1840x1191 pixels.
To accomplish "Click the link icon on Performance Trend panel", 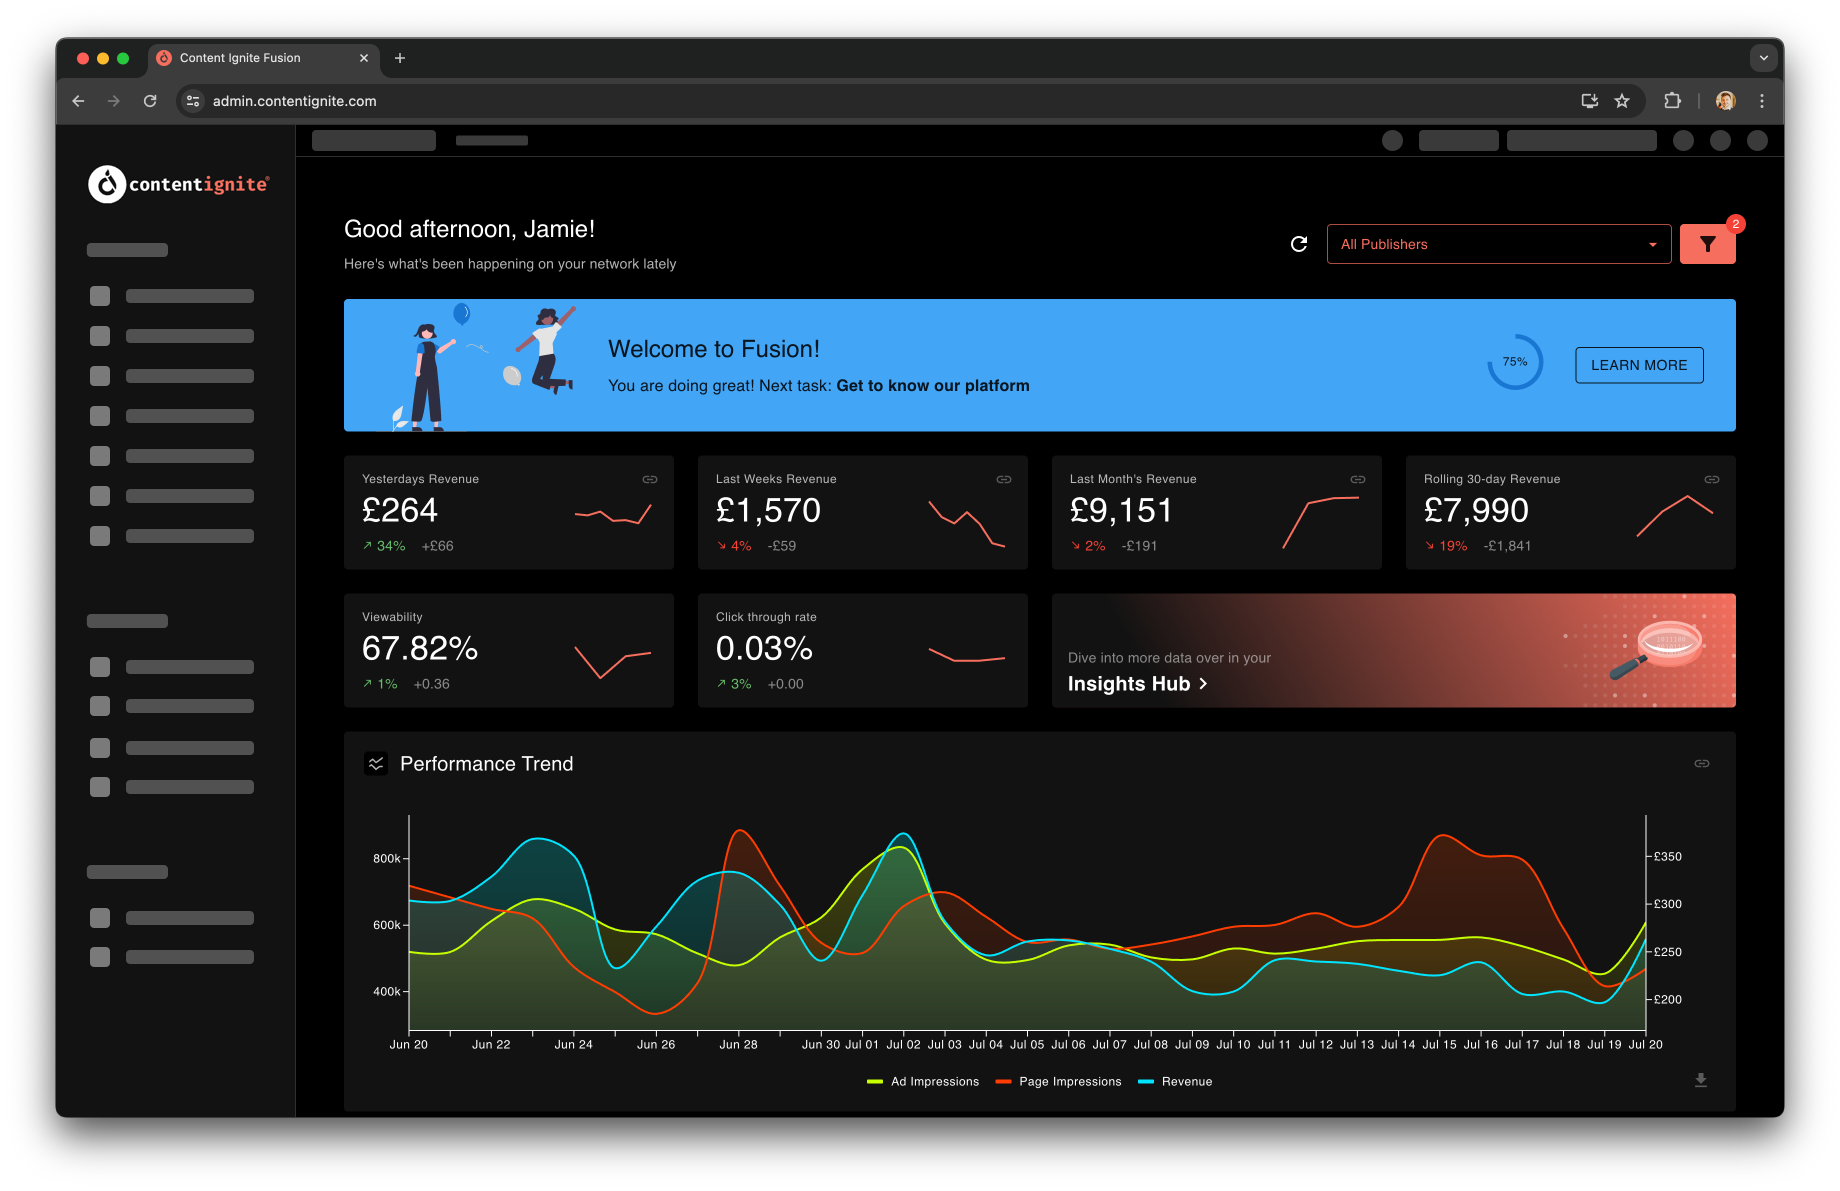I will [x=1702, y=763].
